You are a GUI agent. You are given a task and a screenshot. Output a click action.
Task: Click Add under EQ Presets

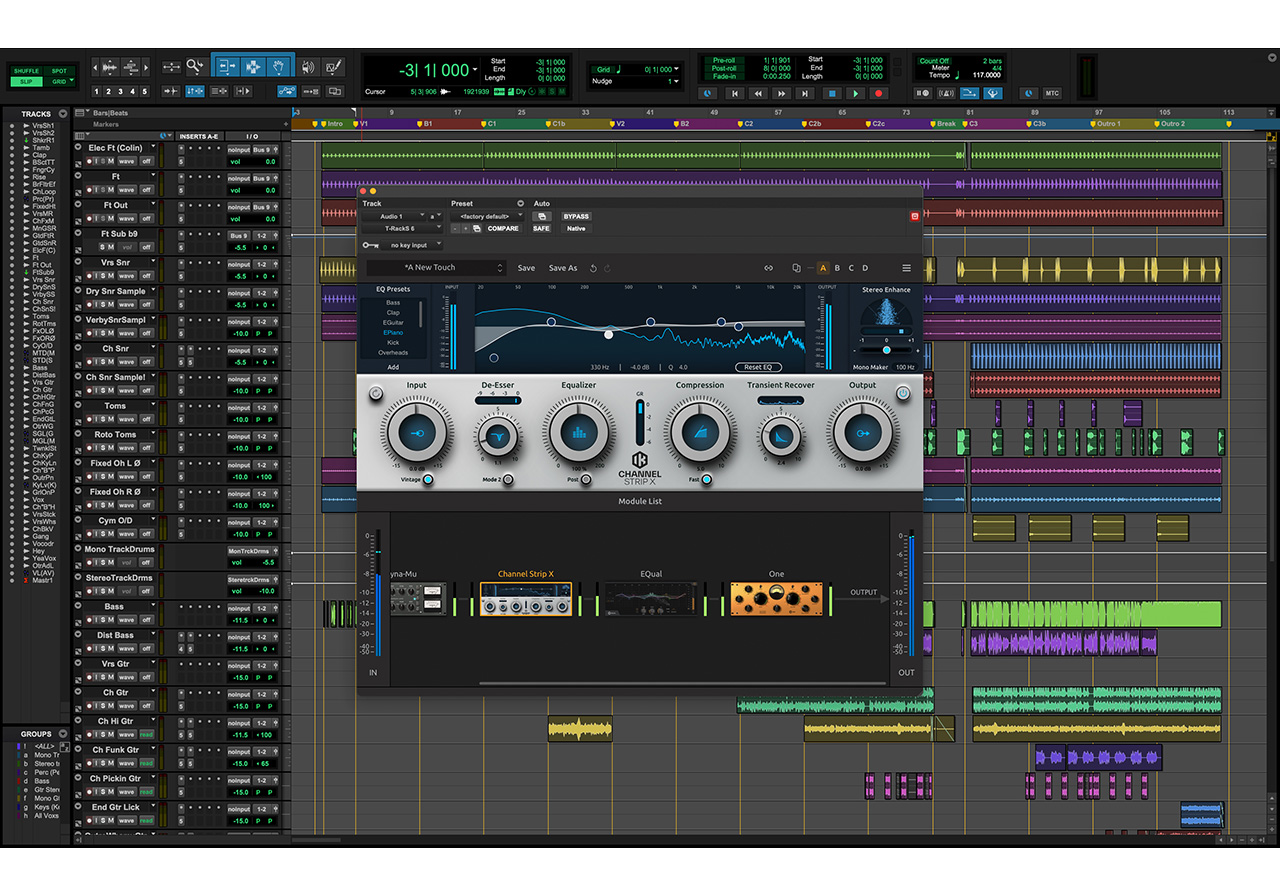click(393, 367)
